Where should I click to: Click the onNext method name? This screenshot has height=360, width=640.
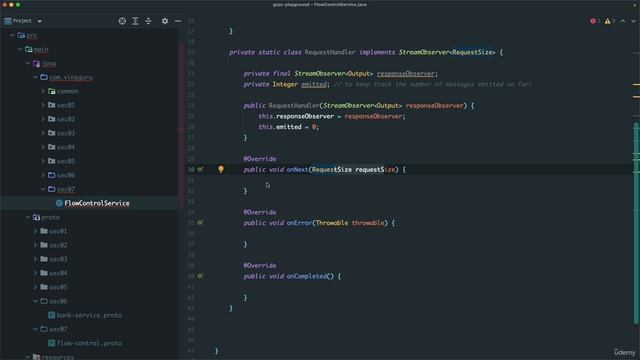coord(297,169)
